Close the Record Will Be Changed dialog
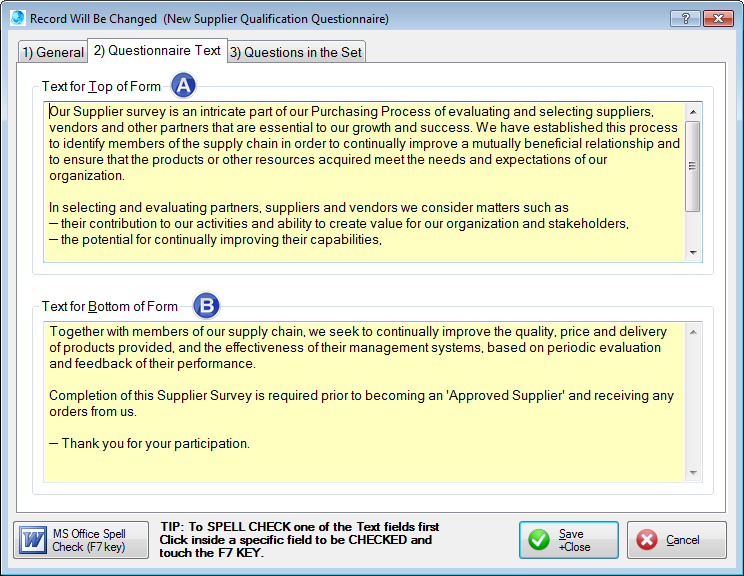The image size is (744, 576). (718, 18)
